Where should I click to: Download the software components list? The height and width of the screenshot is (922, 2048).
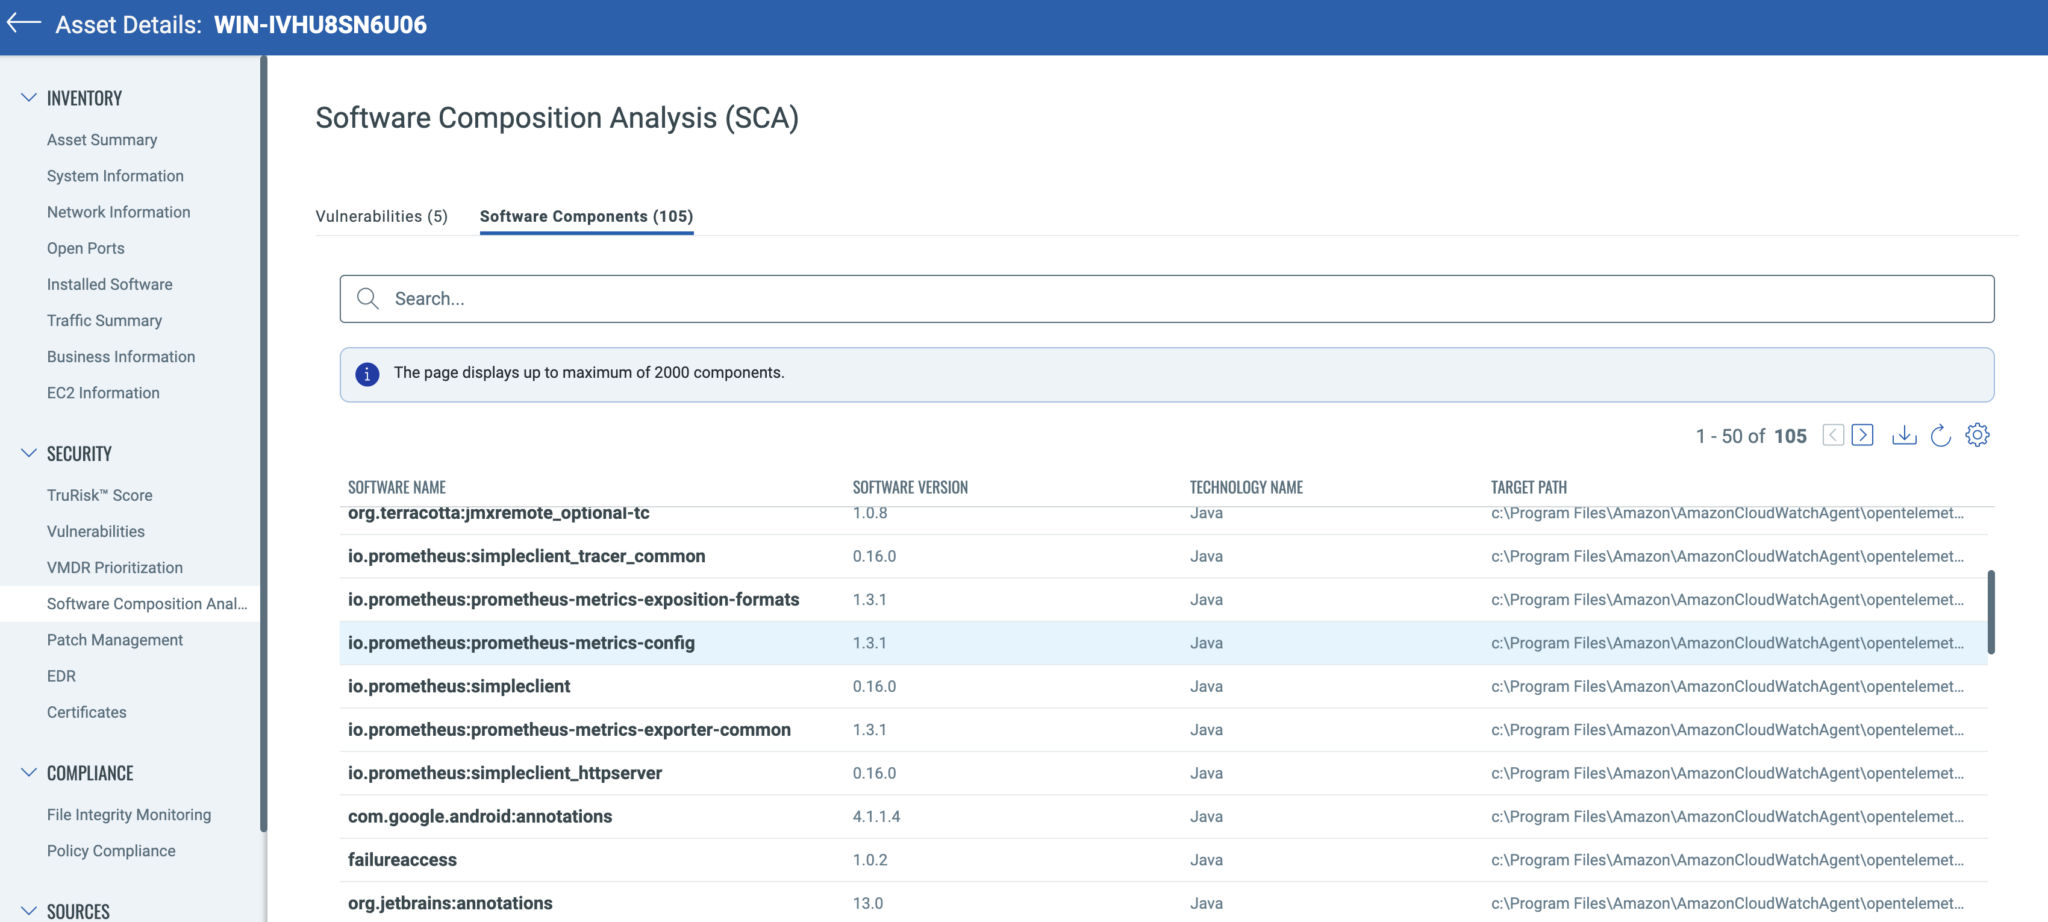coord(1904,435)
